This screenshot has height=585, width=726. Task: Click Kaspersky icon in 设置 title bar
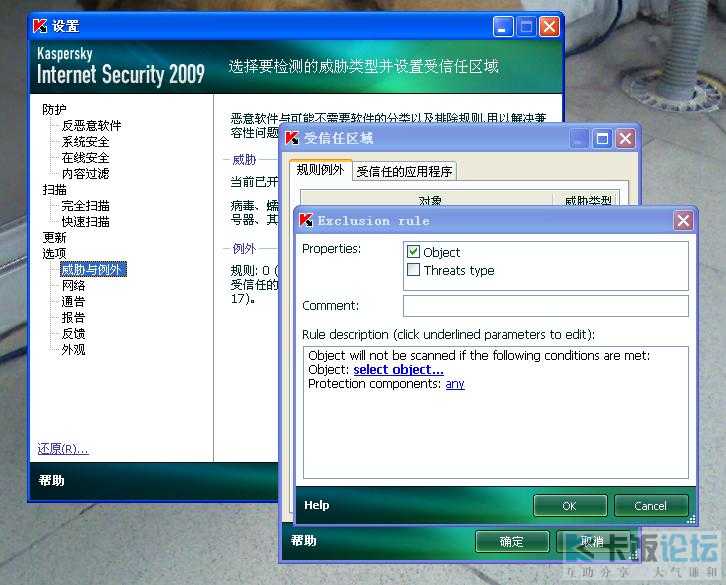click(x=40, y=26)
